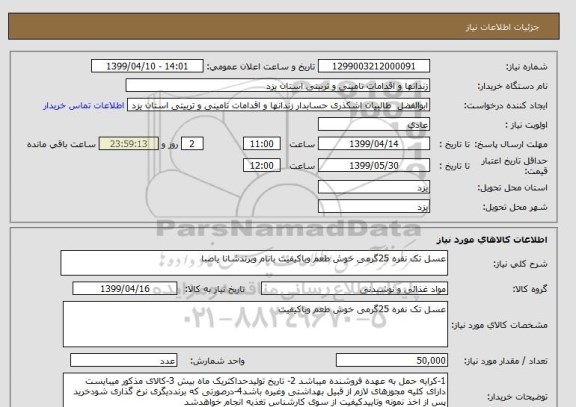Click the remaining days field showing 2
This screenshot has width=576, height=407.
coord(192,144)
